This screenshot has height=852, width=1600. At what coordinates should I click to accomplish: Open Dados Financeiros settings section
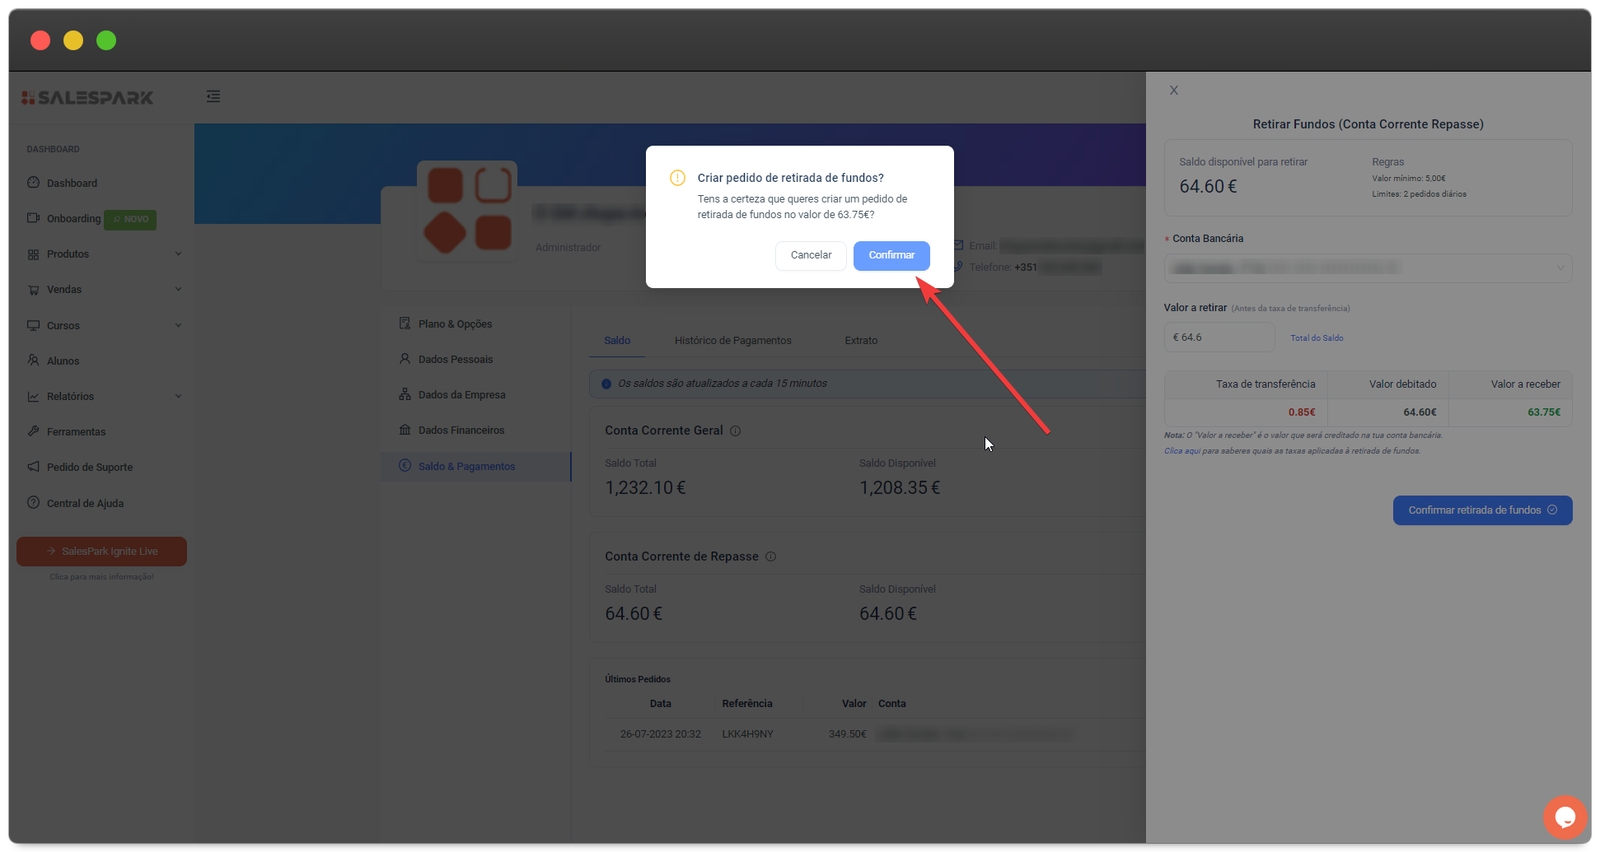461,431
